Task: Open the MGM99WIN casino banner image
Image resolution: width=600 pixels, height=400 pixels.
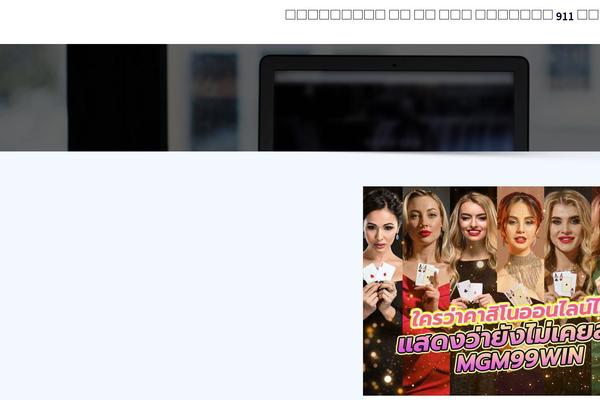Action: [481, 291]
